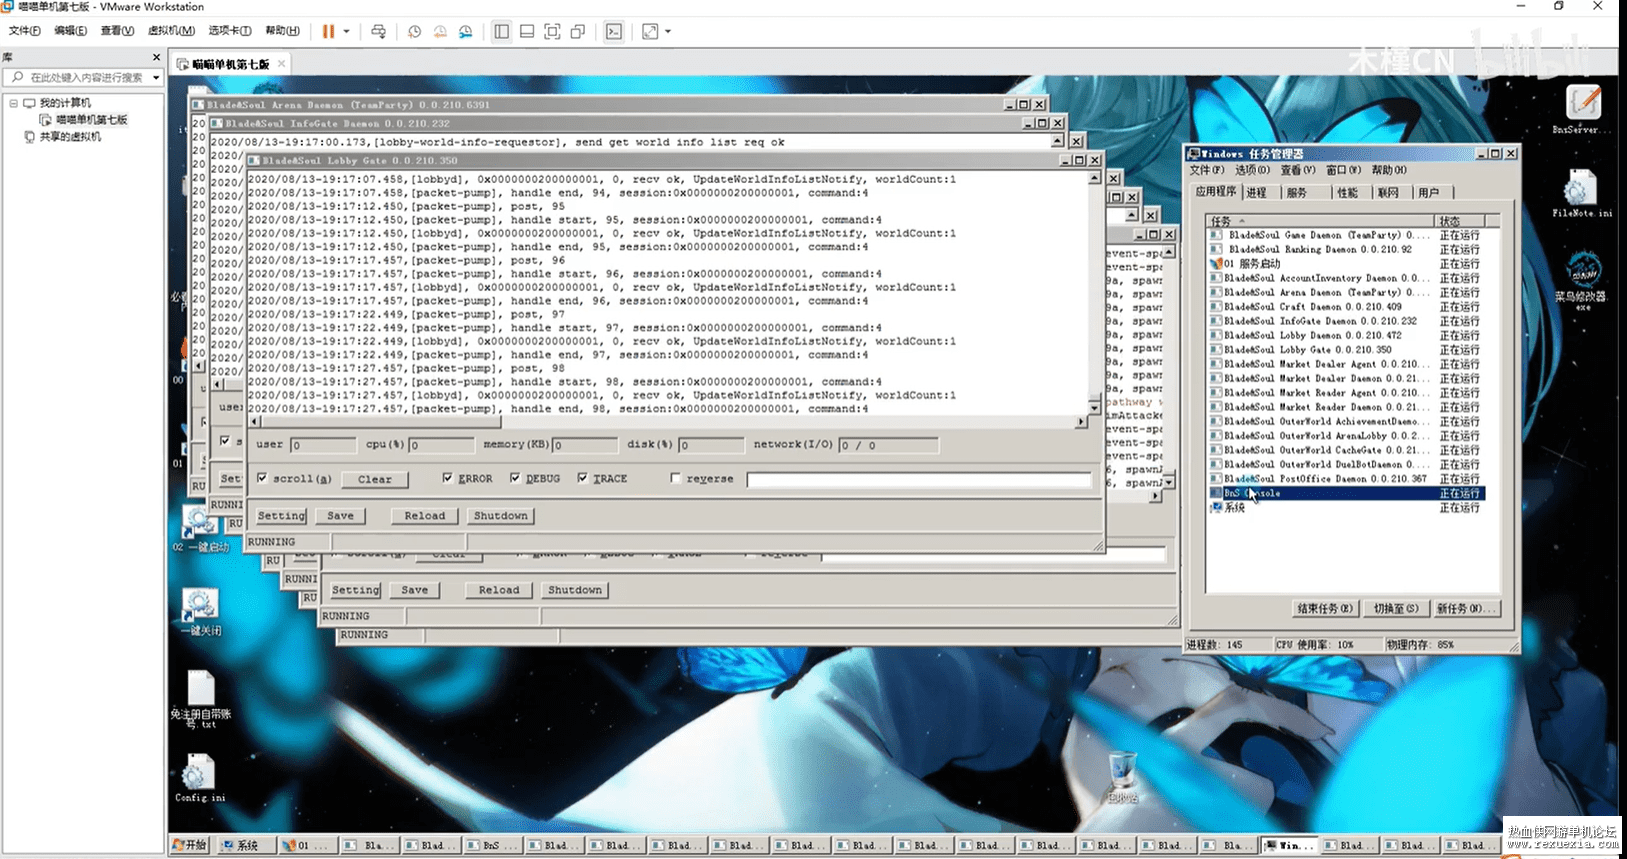The height and width of the screenshot is (859, 1627).
Task: Pause the virtual machine with the orange pause icon
Action: (x=328, y=31)
